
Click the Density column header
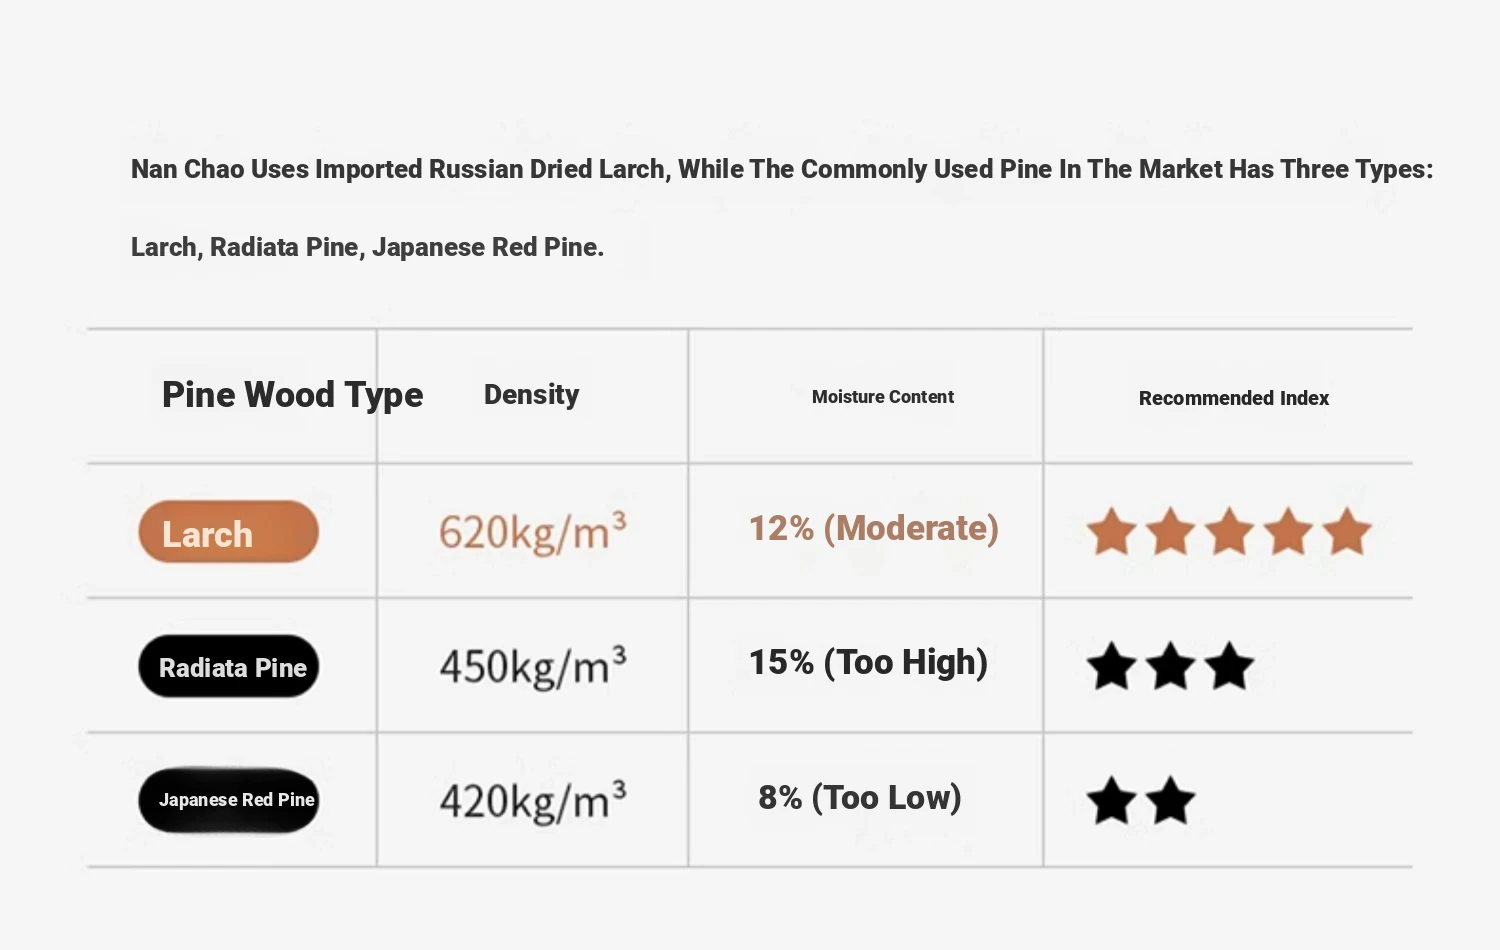click(x=531, y=395)
